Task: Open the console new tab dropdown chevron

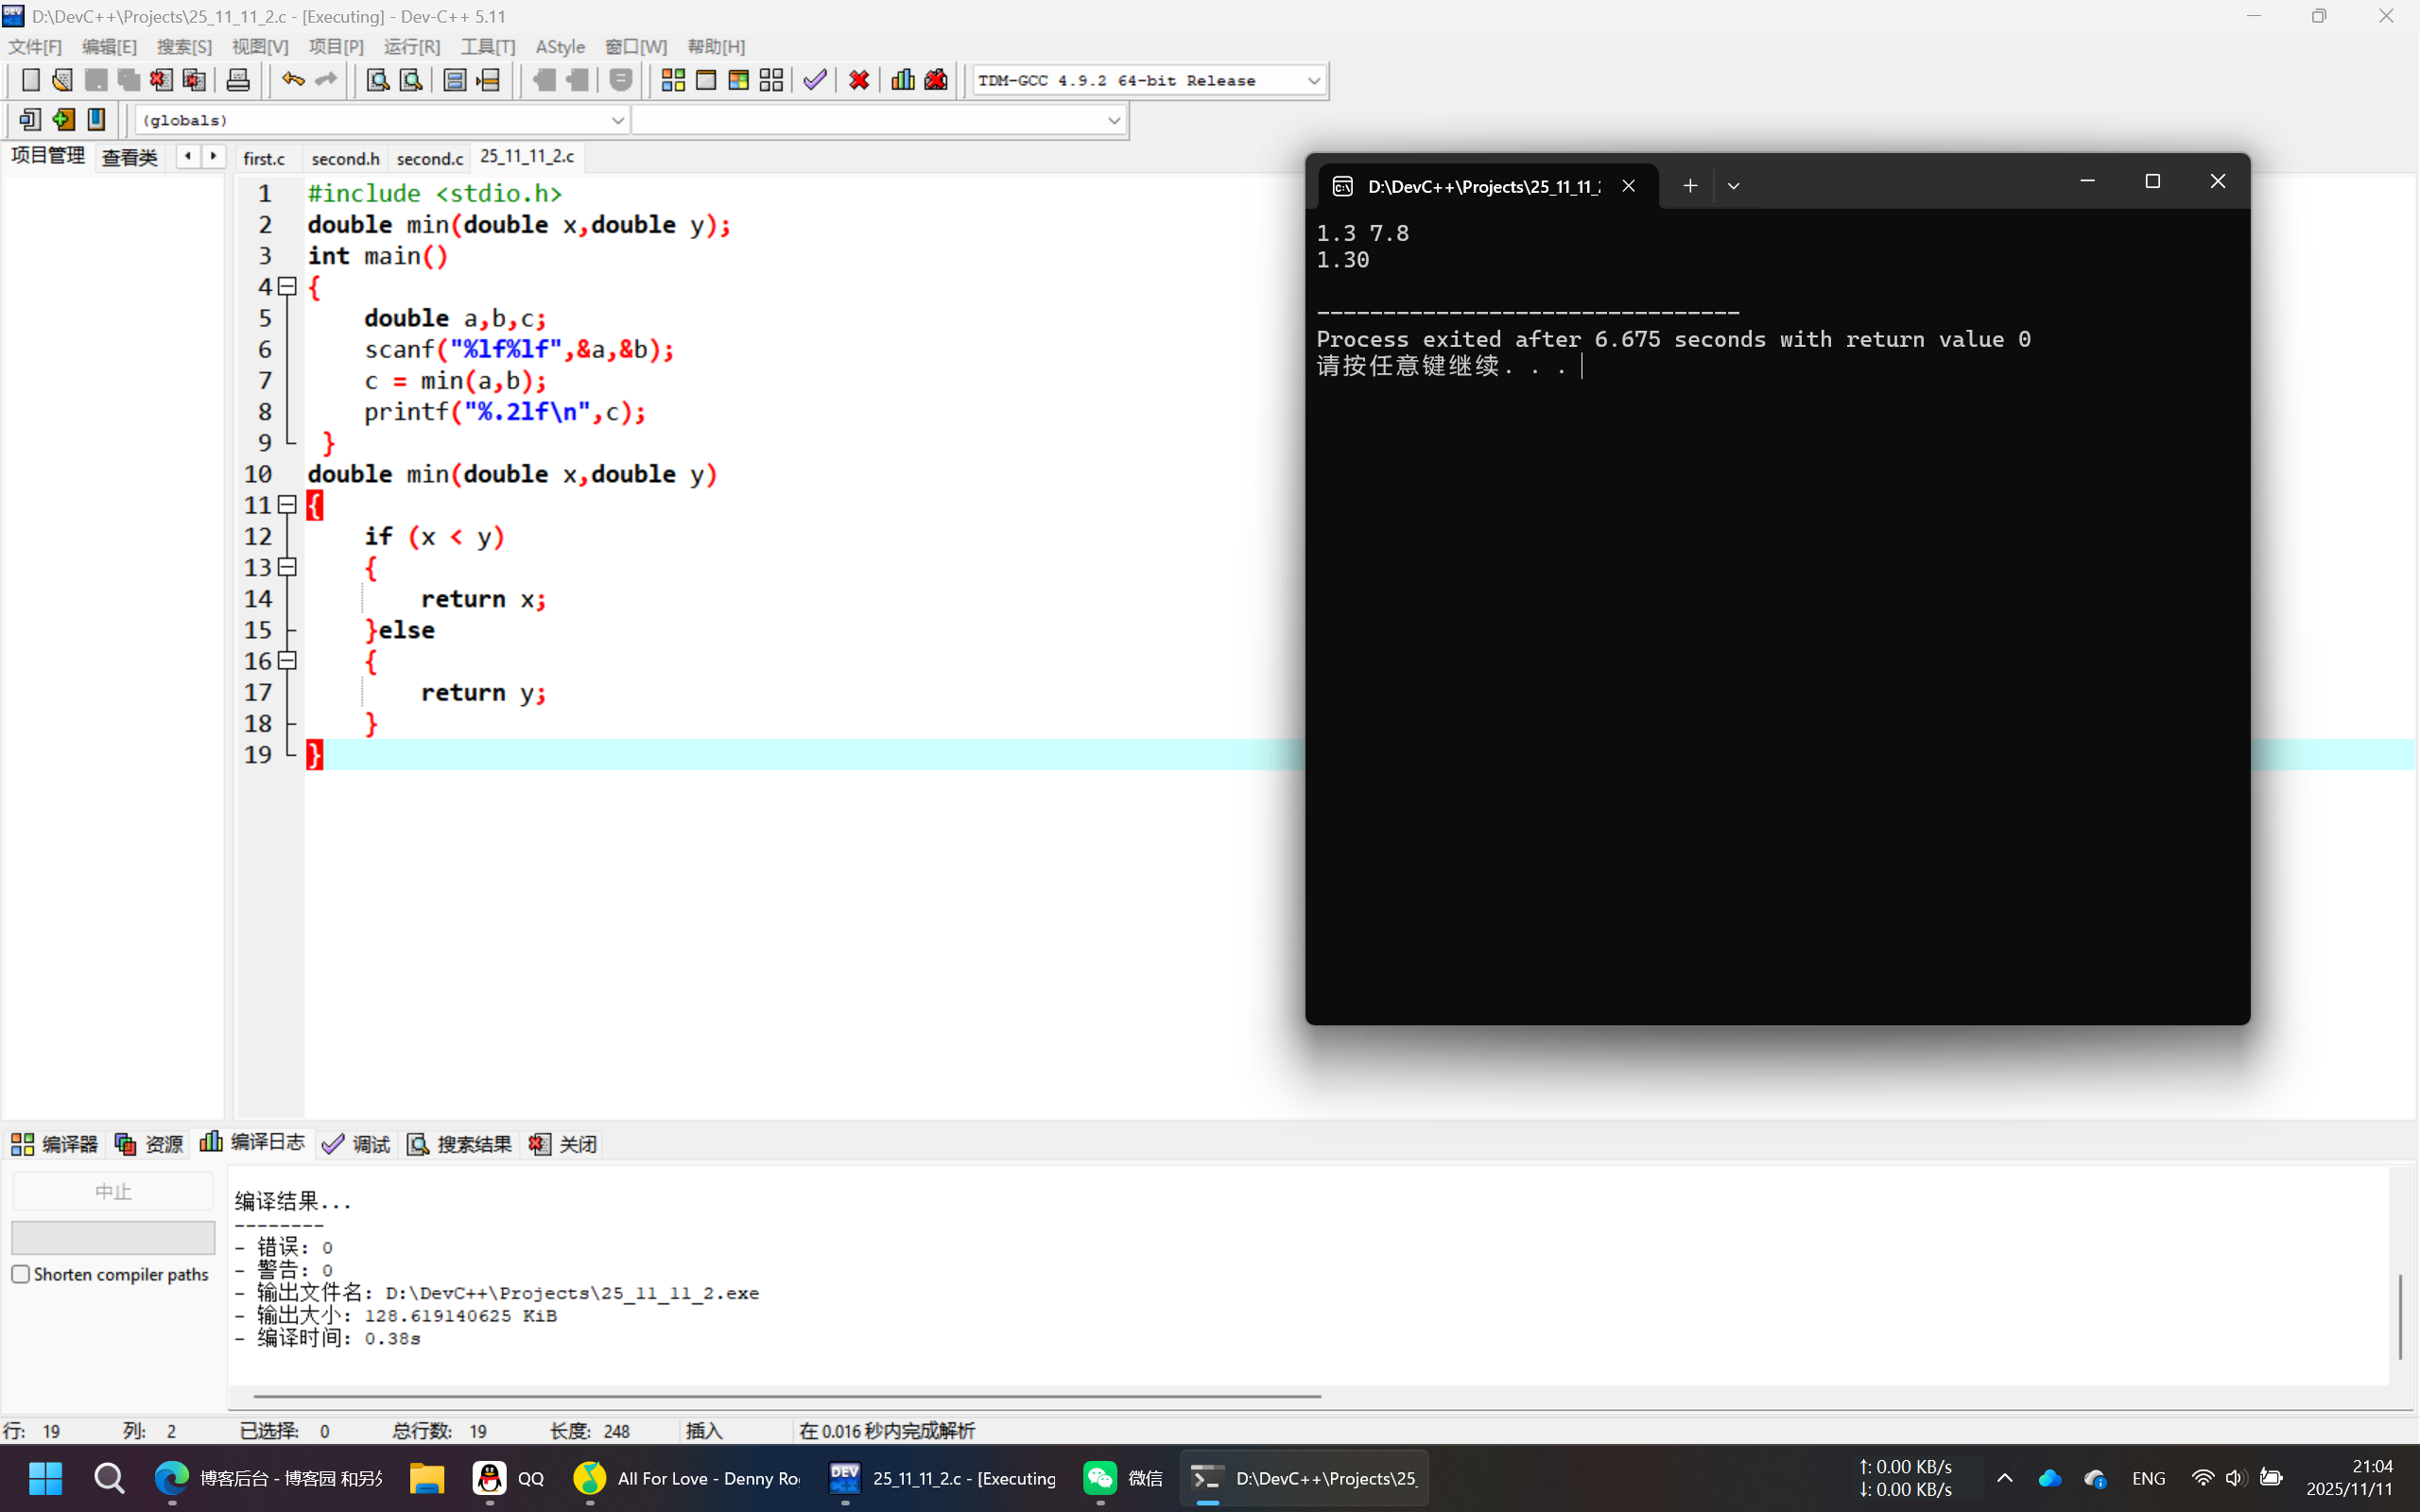Action: 1733,186
